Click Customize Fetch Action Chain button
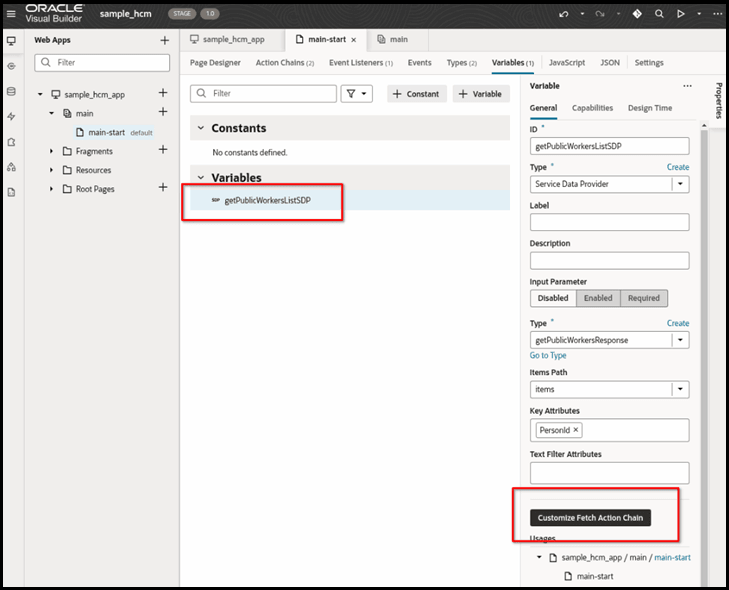The height and width of the screenshot is (590, 729). coord(590,517)
